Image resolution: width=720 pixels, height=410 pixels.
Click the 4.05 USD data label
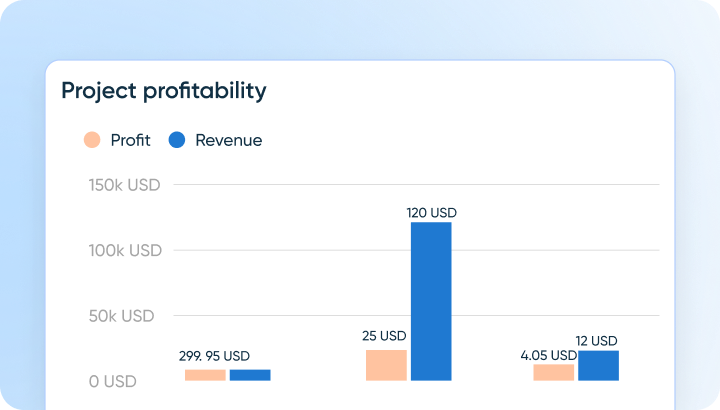point(548,355)
